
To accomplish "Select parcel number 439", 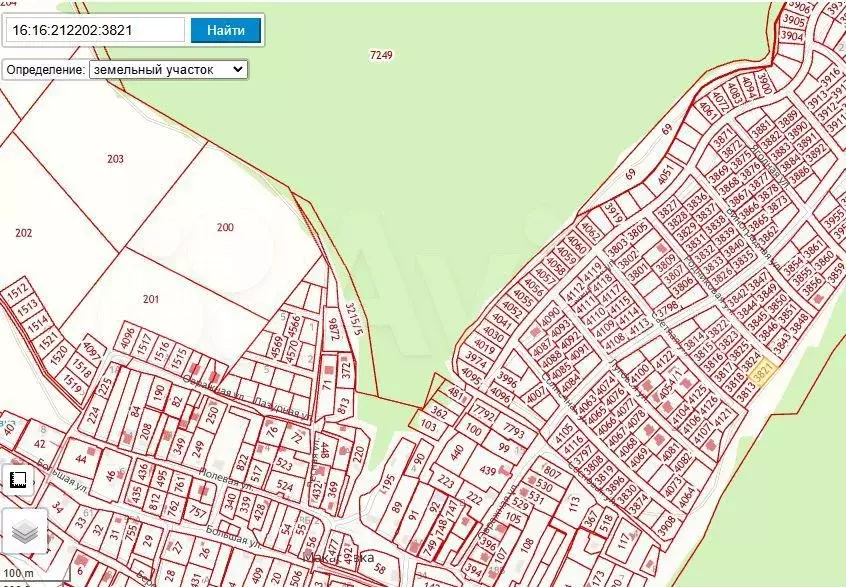I will [488, 470].
